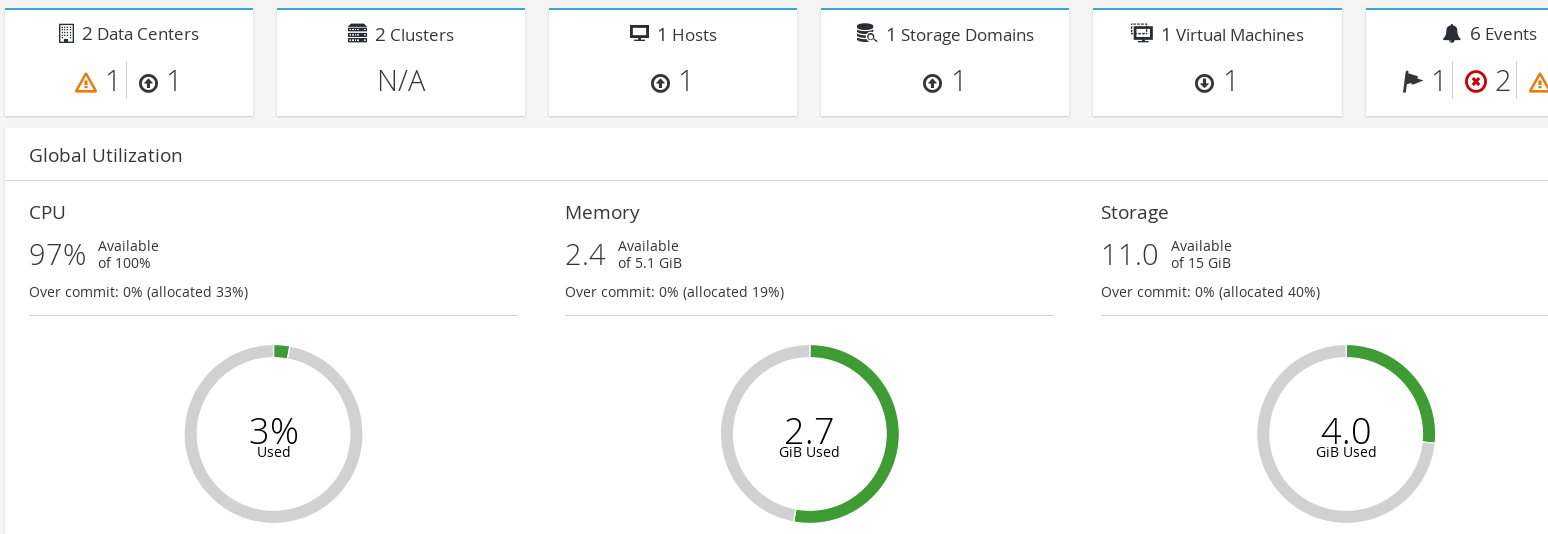Image resolution: width=1548 pixels, height=534 pixels.
Task: Click the Storage Domains up status icon
Action: pos(932,84)
